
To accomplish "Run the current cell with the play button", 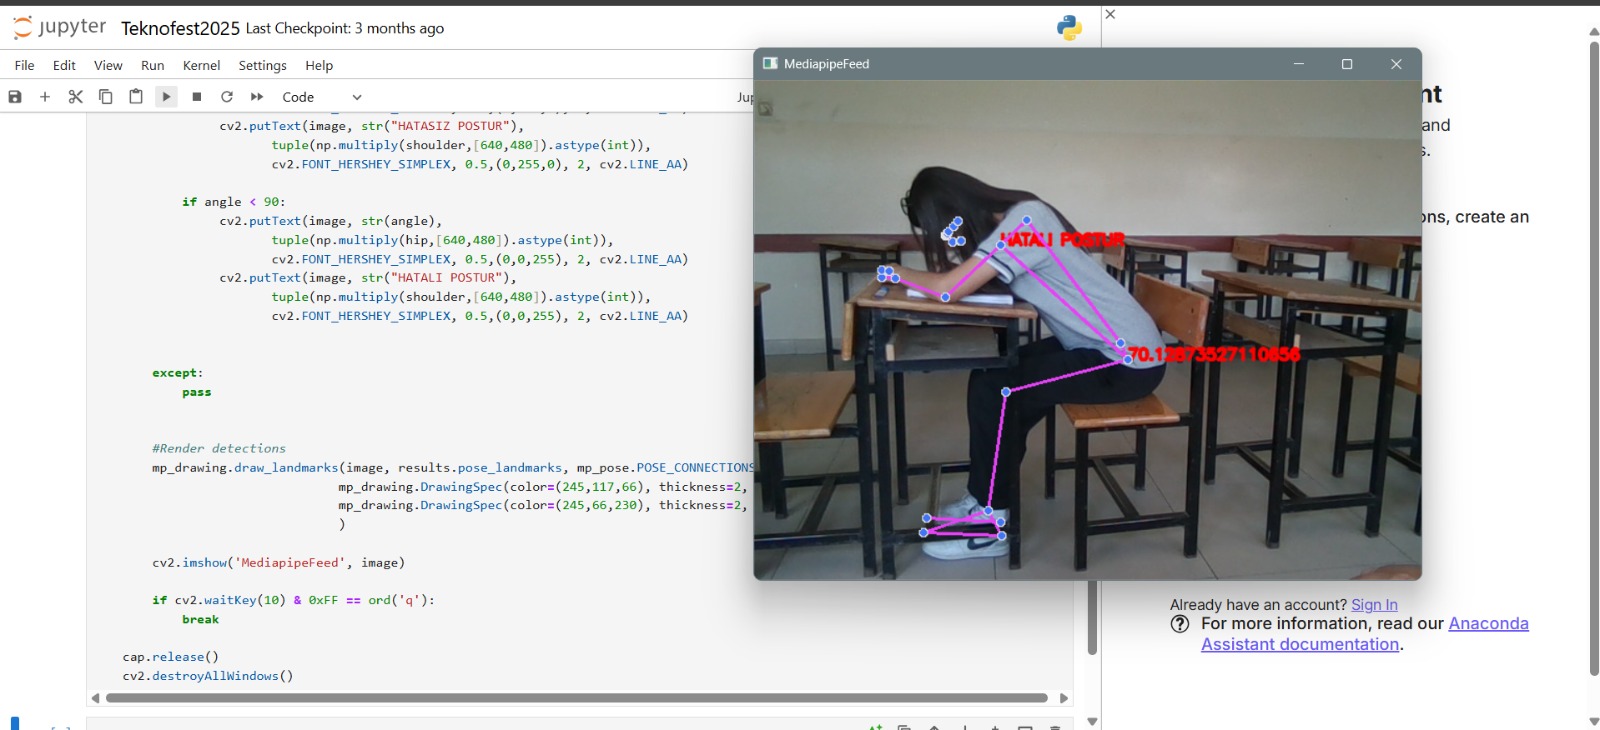I will 166,97.
